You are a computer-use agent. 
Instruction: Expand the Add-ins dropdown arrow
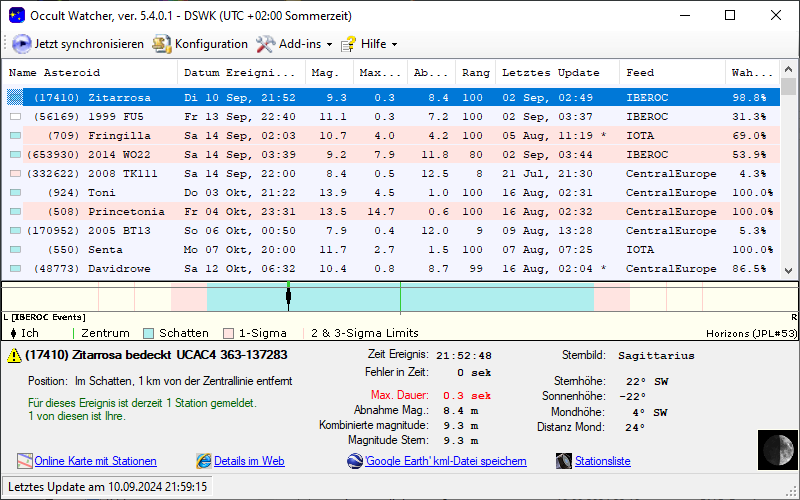329,45
